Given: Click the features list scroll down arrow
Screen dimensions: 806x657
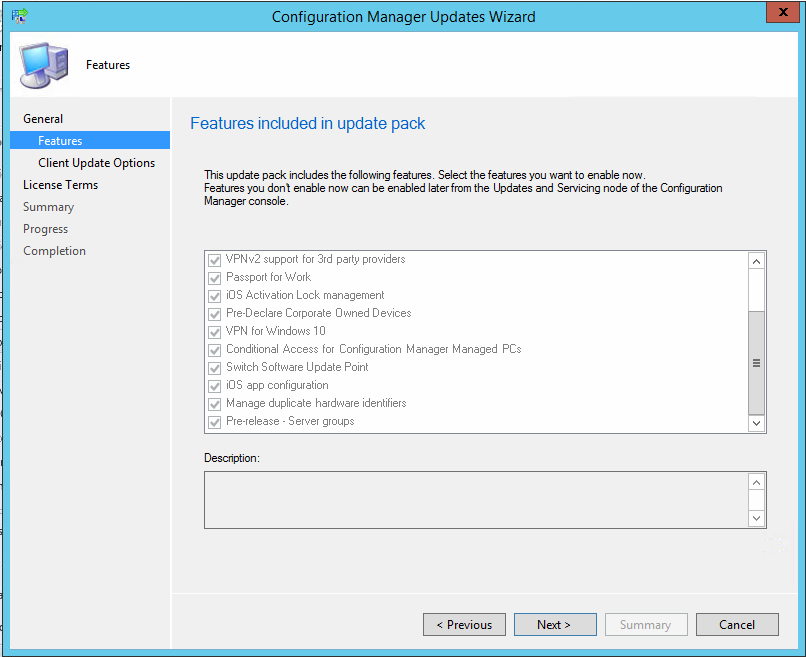Looking at the screenshot, I should click(756, 424).
